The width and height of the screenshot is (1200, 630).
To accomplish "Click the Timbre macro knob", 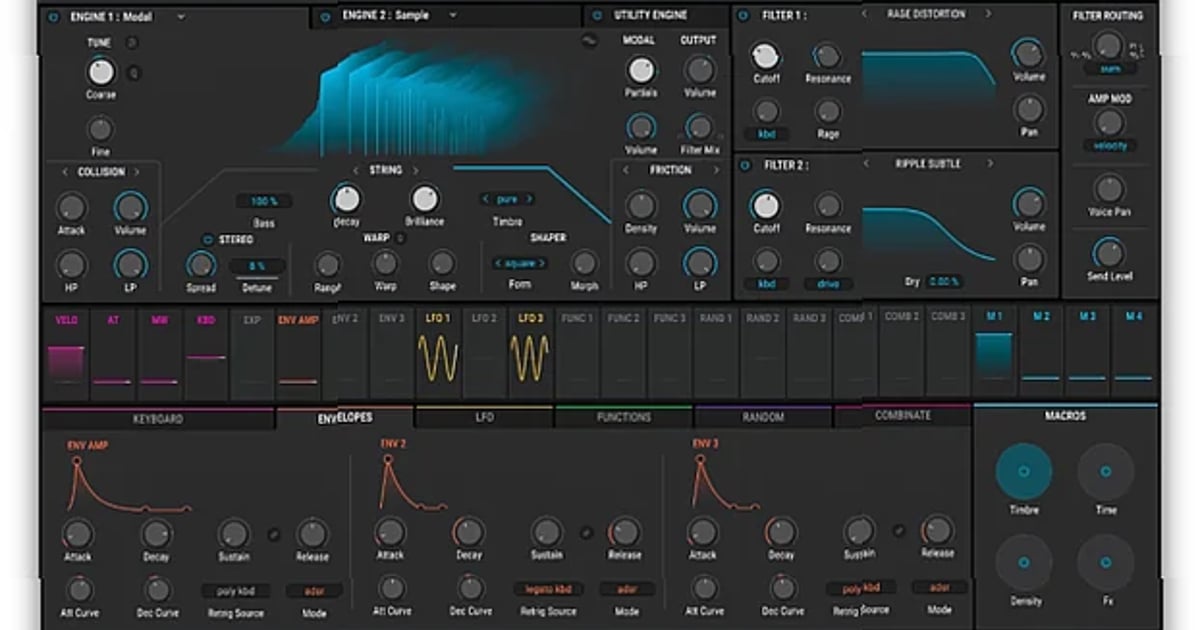I will 1023,469.
